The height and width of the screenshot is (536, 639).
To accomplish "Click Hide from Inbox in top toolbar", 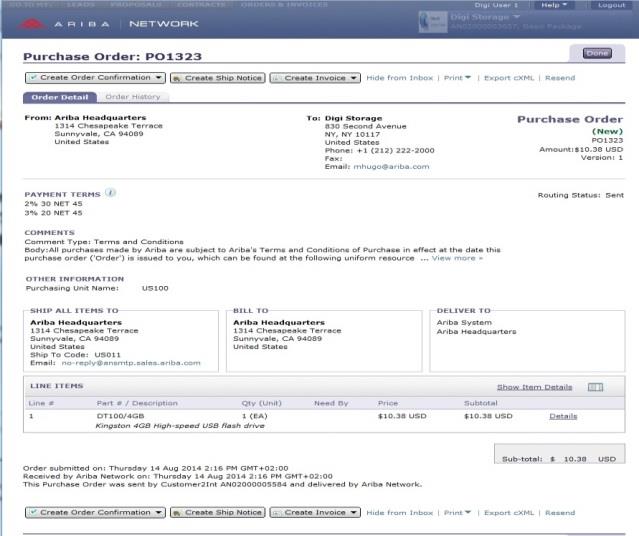I will click(399, 78).
